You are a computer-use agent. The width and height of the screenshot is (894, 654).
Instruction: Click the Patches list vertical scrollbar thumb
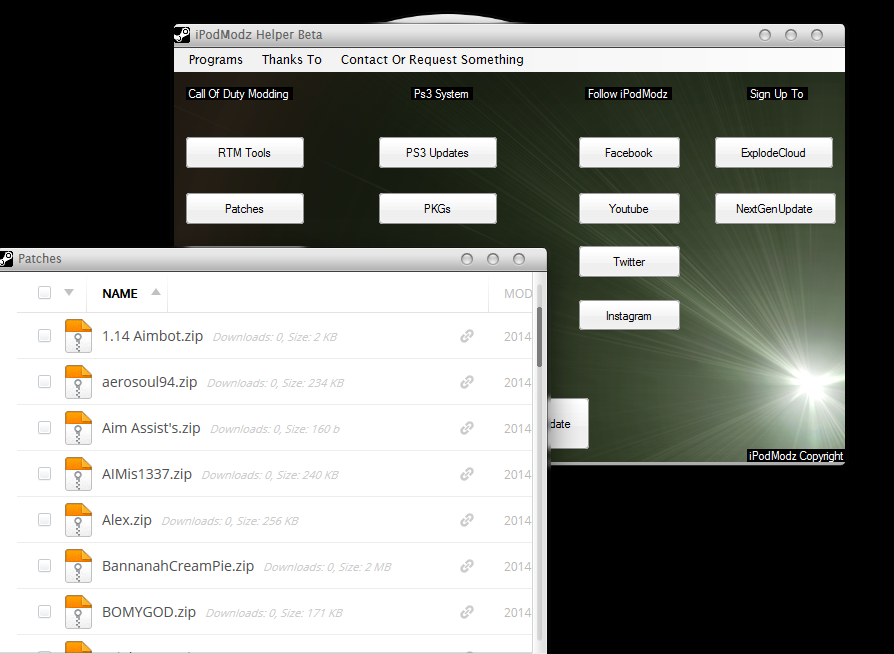(539, 337)
